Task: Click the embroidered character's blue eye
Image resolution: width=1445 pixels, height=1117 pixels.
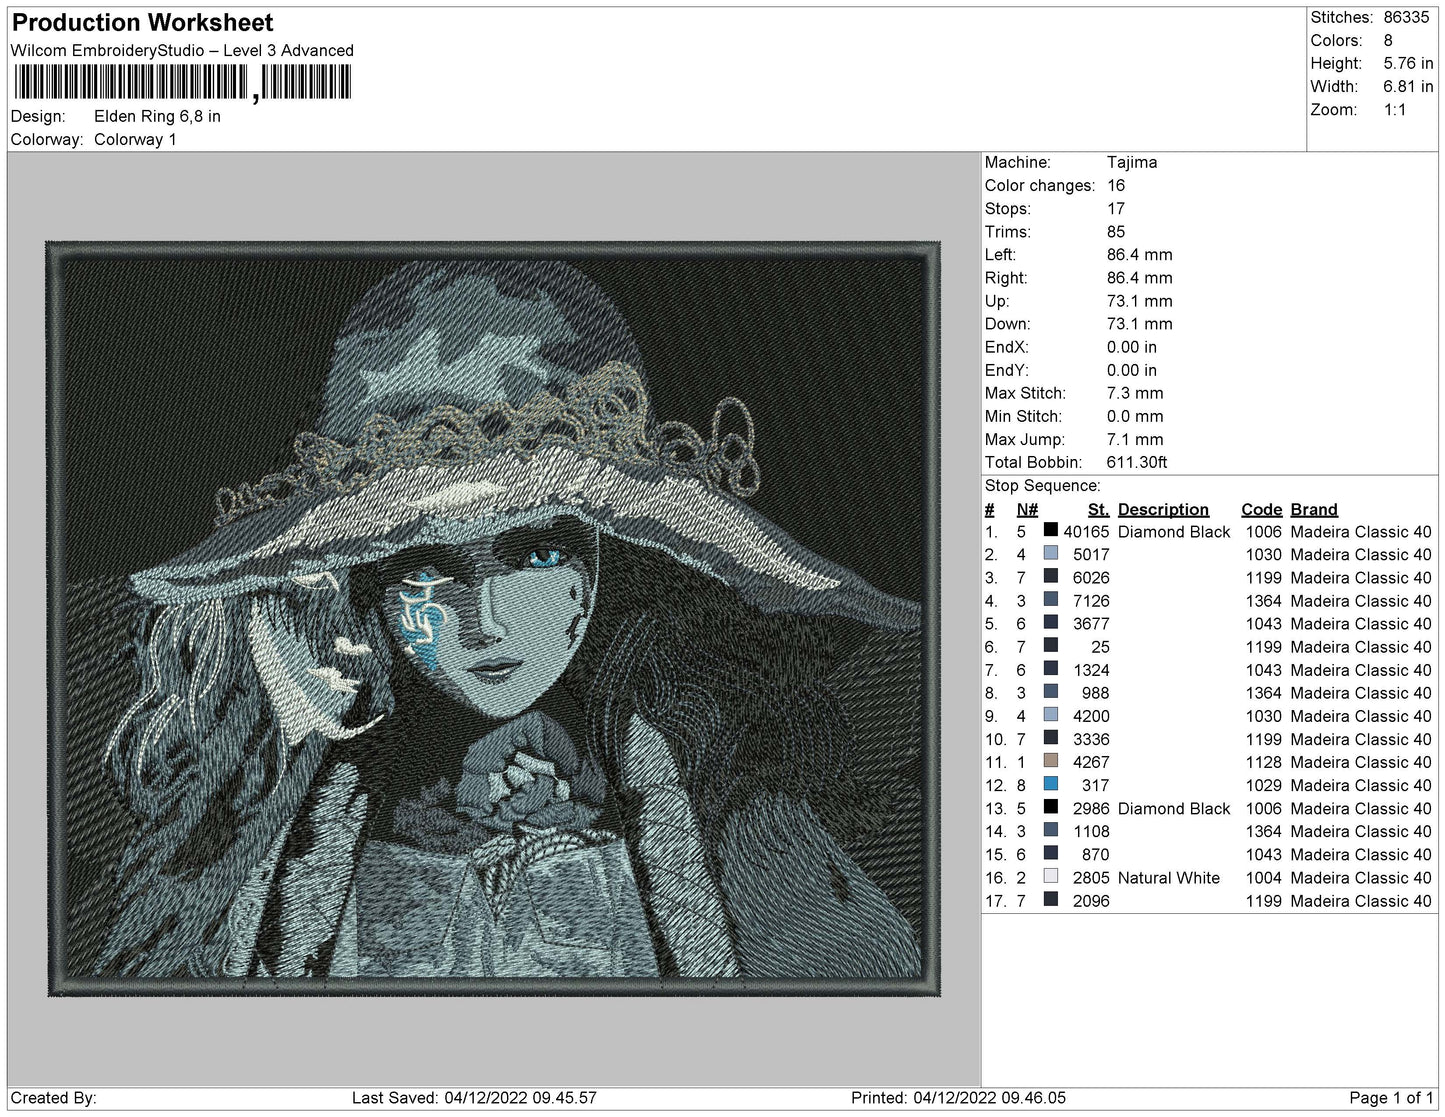Action: [544, 557]
